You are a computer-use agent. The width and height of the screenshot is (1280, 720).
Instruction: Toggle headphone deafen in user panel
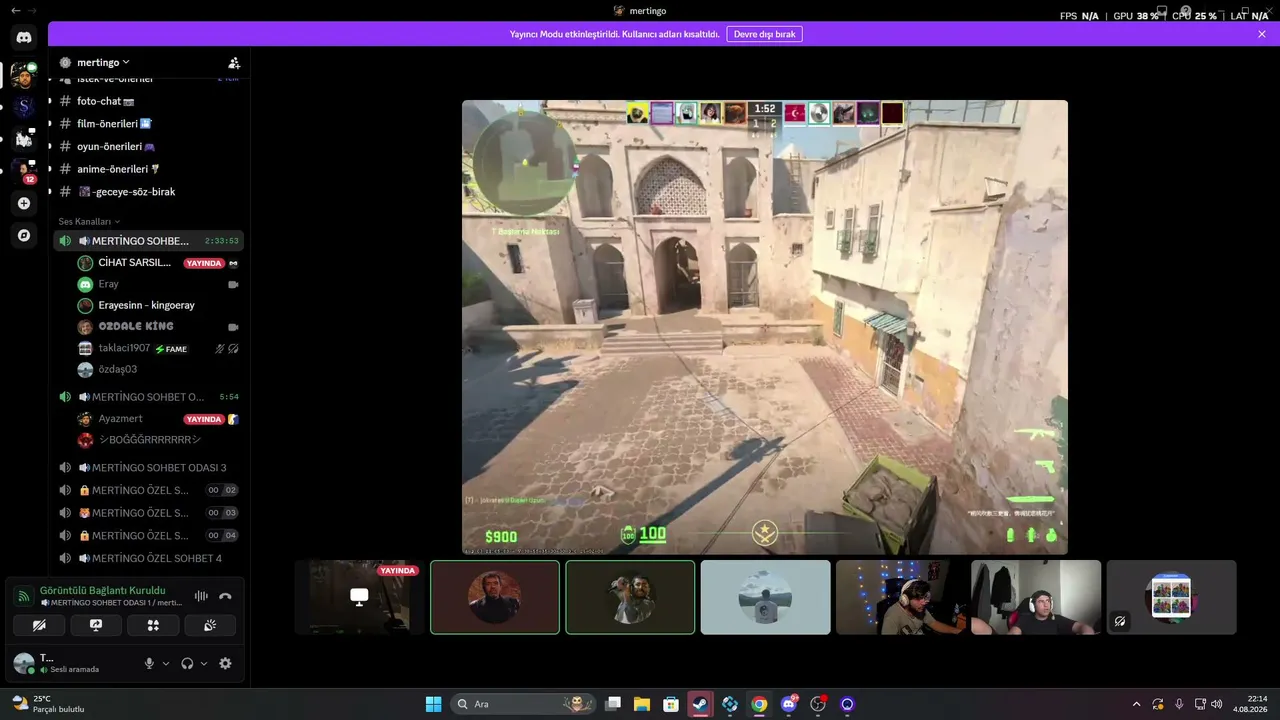click(x=187, y=663)
